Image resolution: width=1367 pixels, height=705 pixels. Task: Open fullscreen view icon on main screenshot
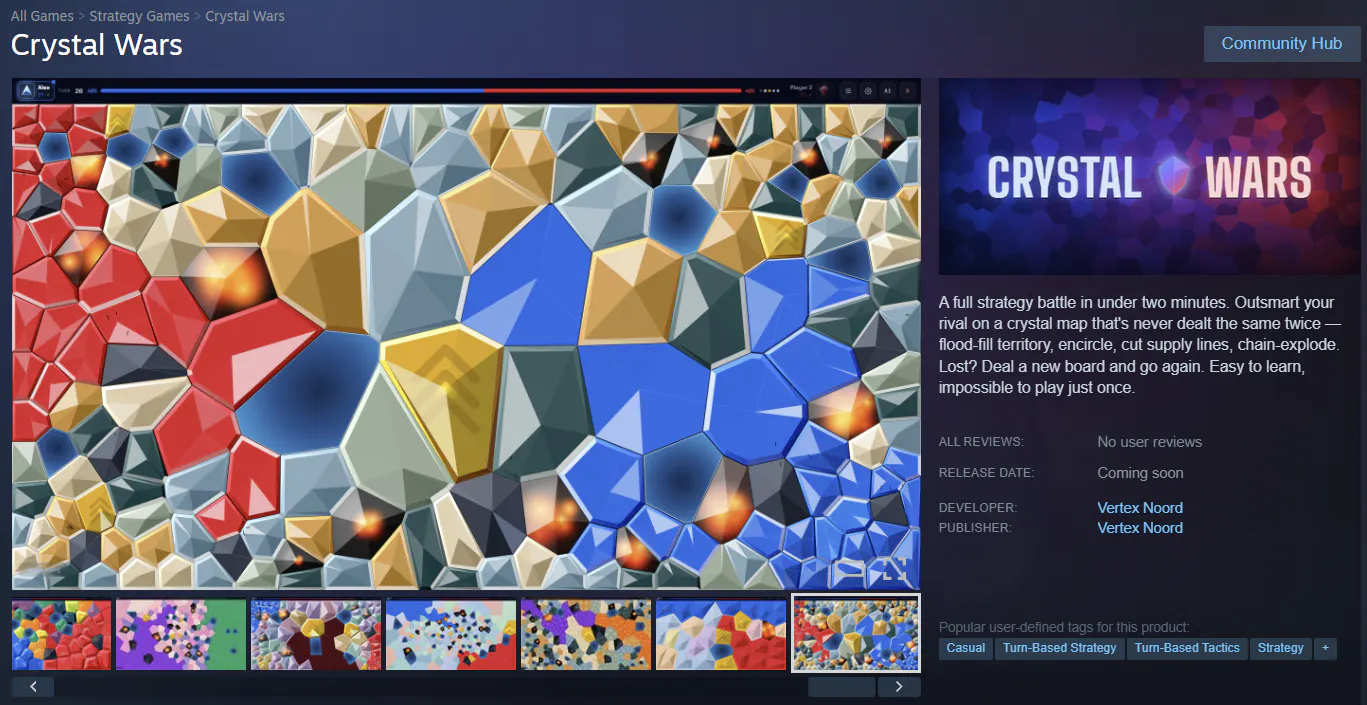click(894, 570)
